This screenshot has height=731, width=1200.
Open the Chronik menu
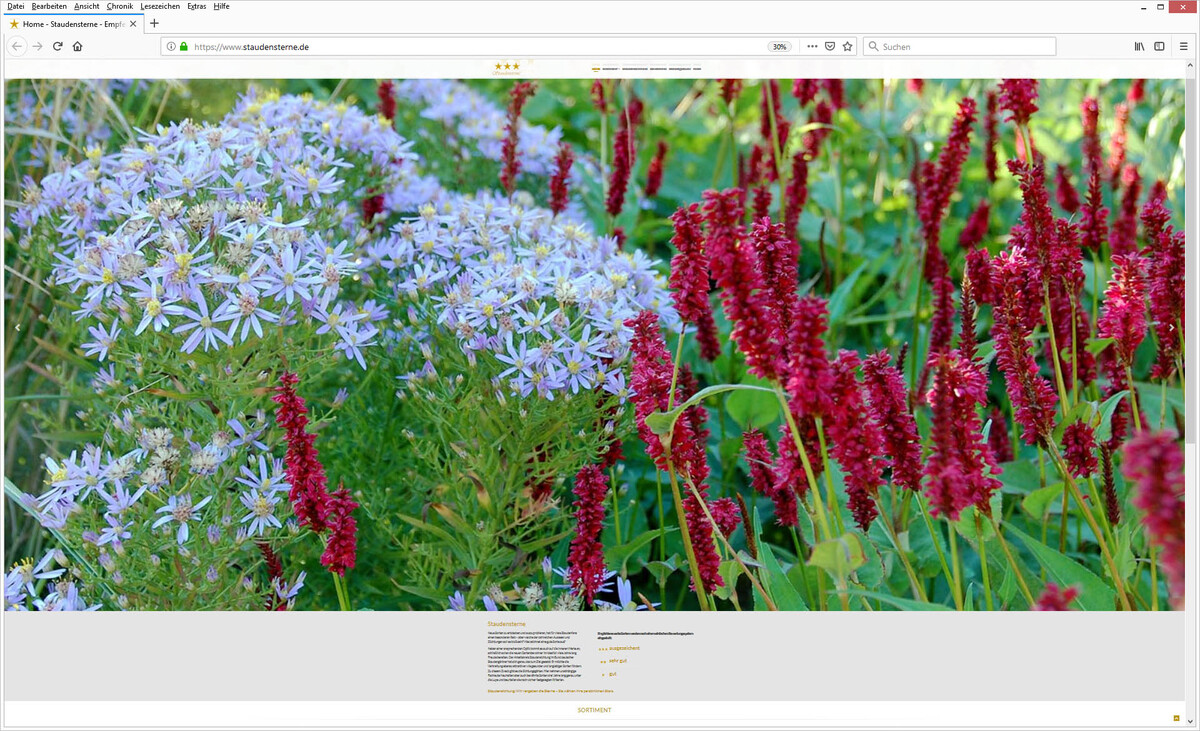[120, 6]
